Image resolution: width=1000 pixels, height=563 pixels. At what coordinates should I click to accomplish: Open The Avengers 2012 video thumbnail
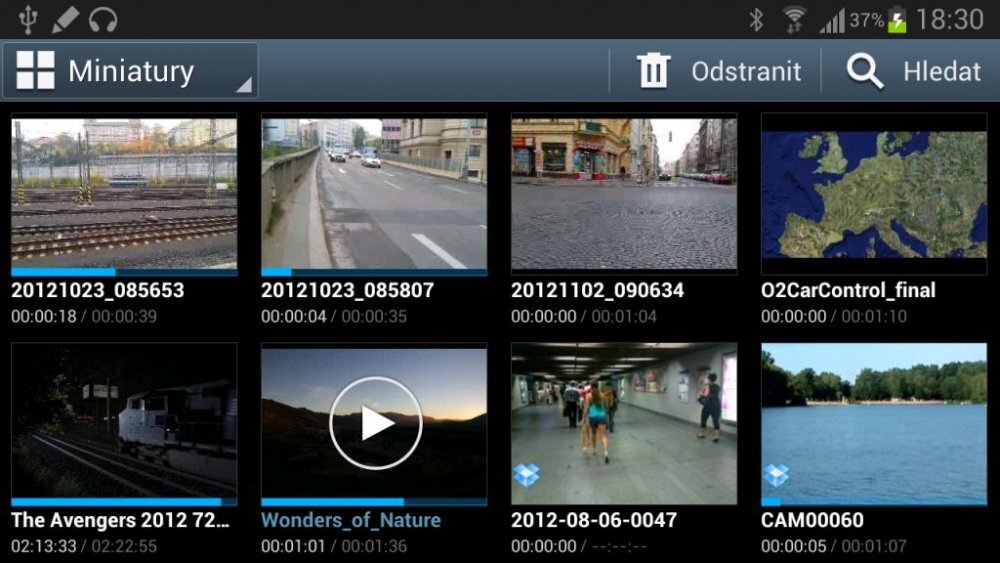pos(124,421)
